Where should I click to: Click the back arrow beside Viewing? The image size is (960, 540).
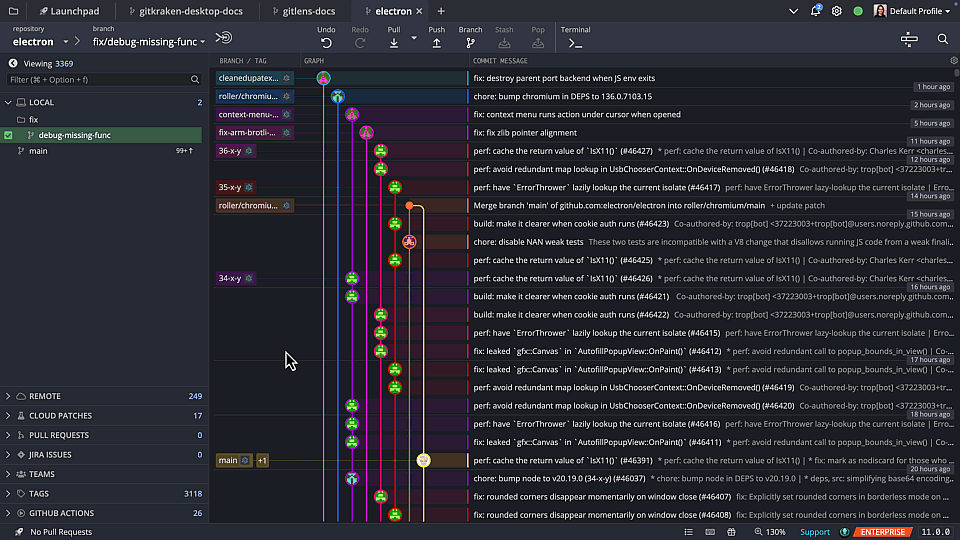click(x=13, y=63)
